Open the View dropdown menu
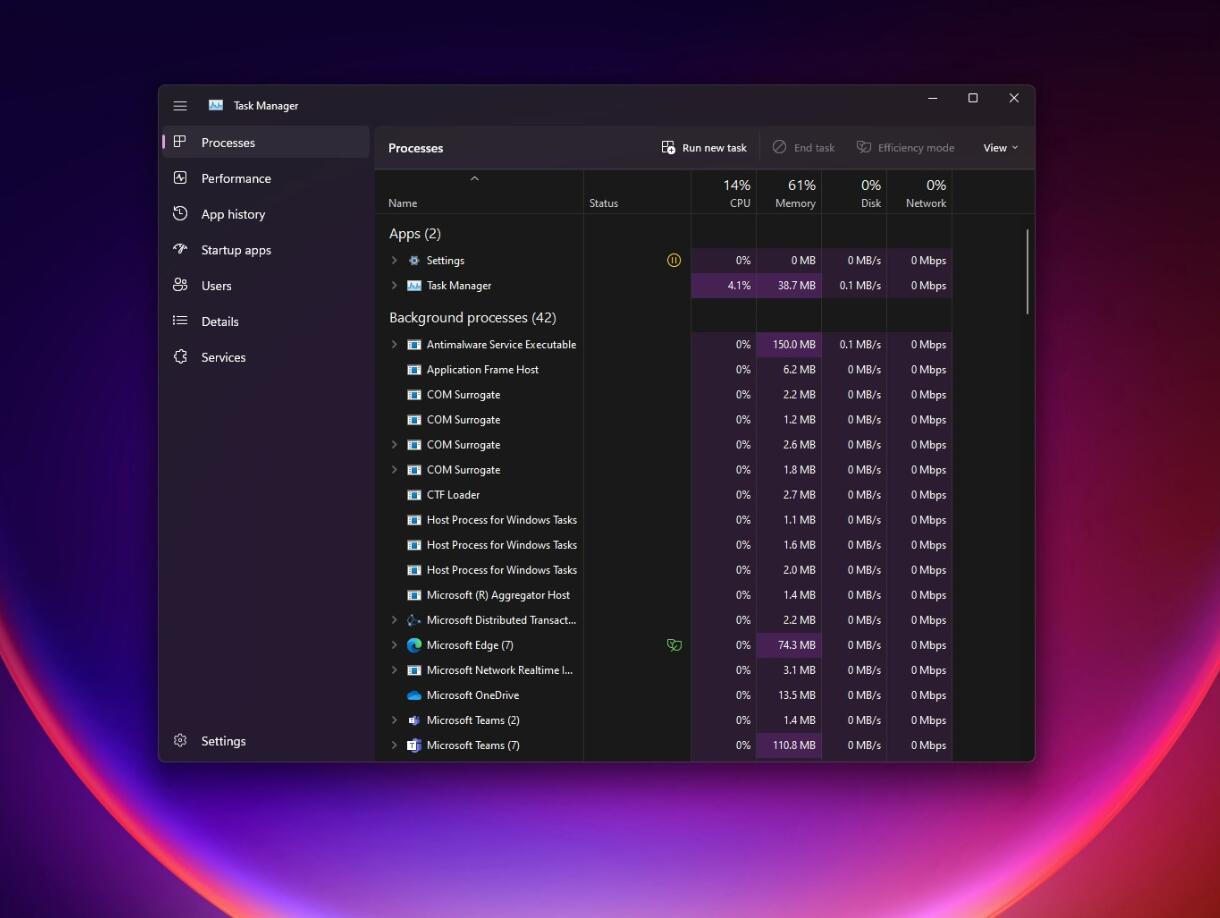The width and height of the screenshot is (1220, 918). click(x=1000, y=147)
